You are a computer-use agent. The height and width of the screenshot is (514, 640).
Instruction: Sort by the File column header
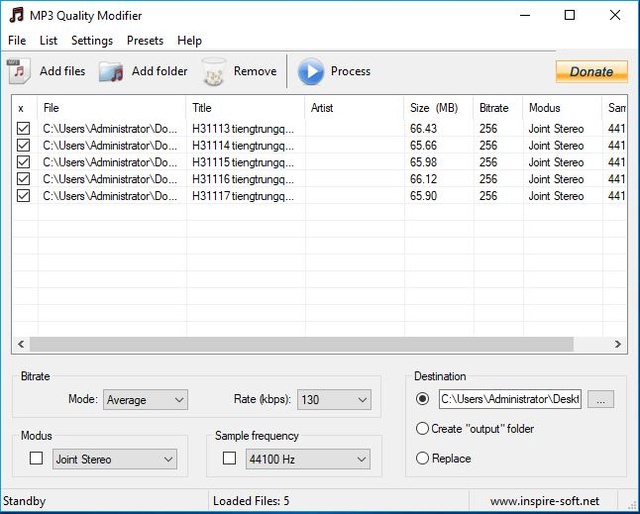pos(111,108)
